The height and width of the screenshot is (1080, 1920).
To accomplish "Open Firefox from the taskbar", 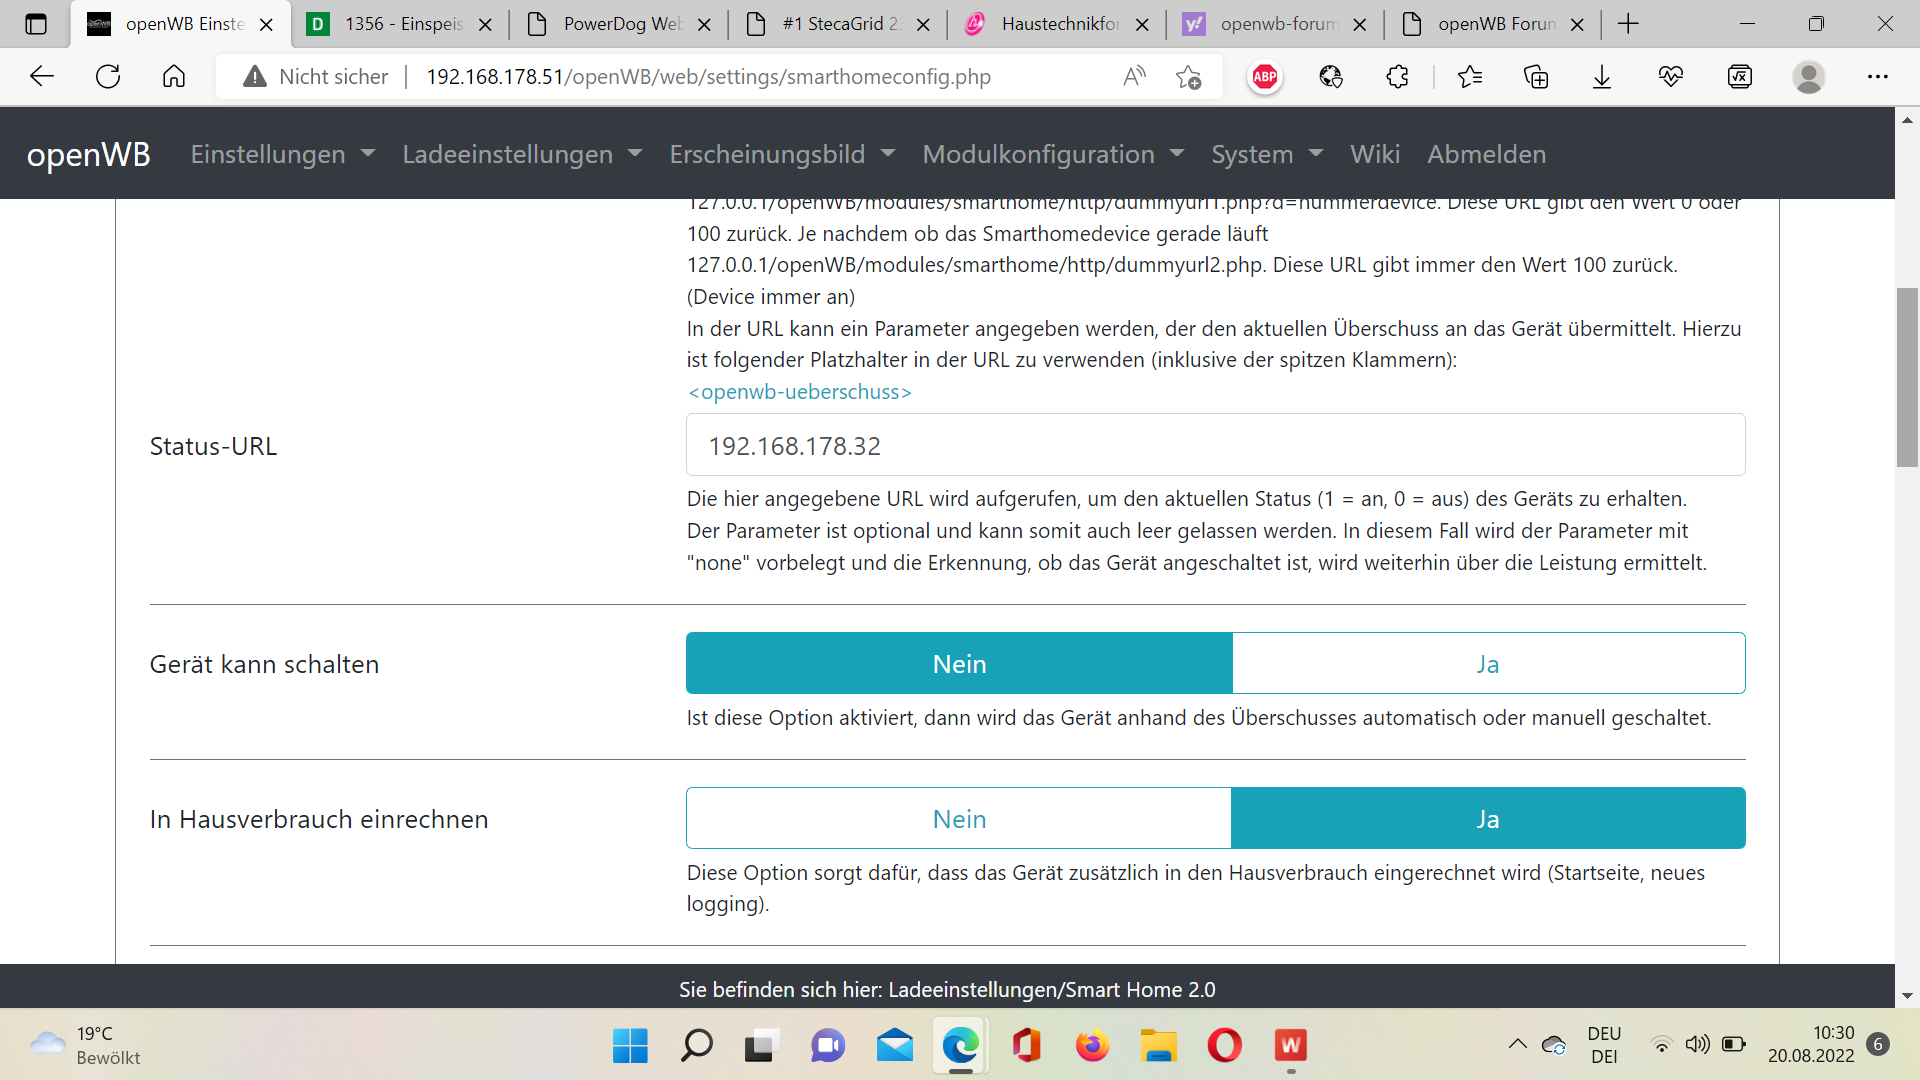I will 1092,1046.
